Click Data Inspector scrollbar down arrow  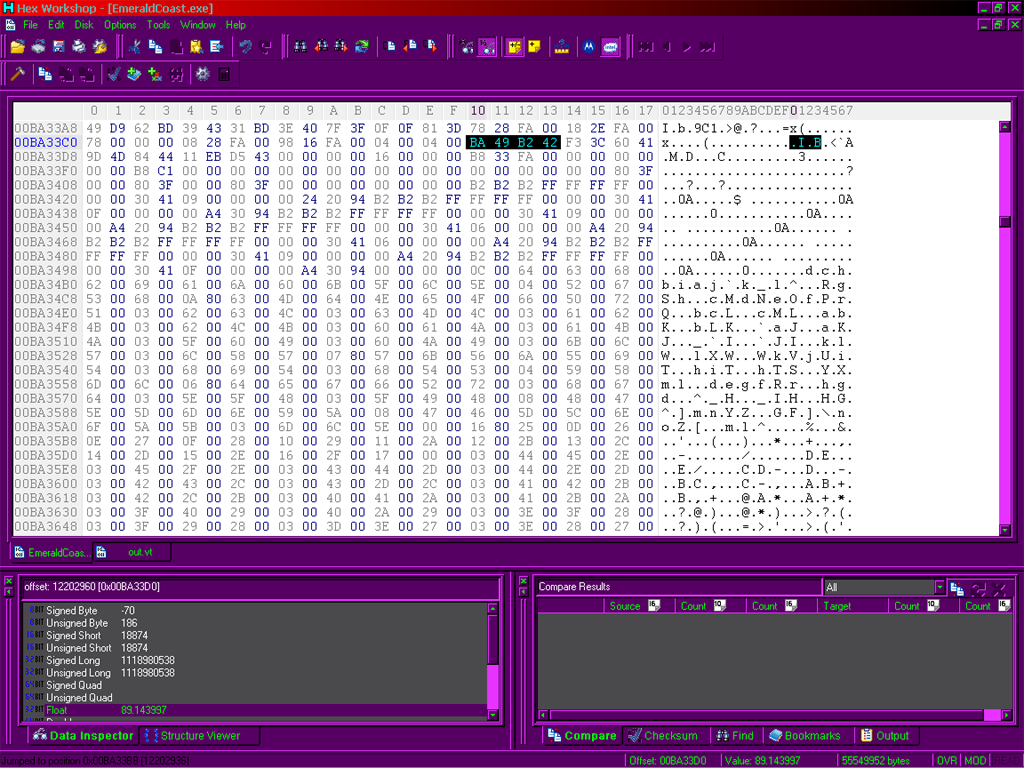point(493,715)
